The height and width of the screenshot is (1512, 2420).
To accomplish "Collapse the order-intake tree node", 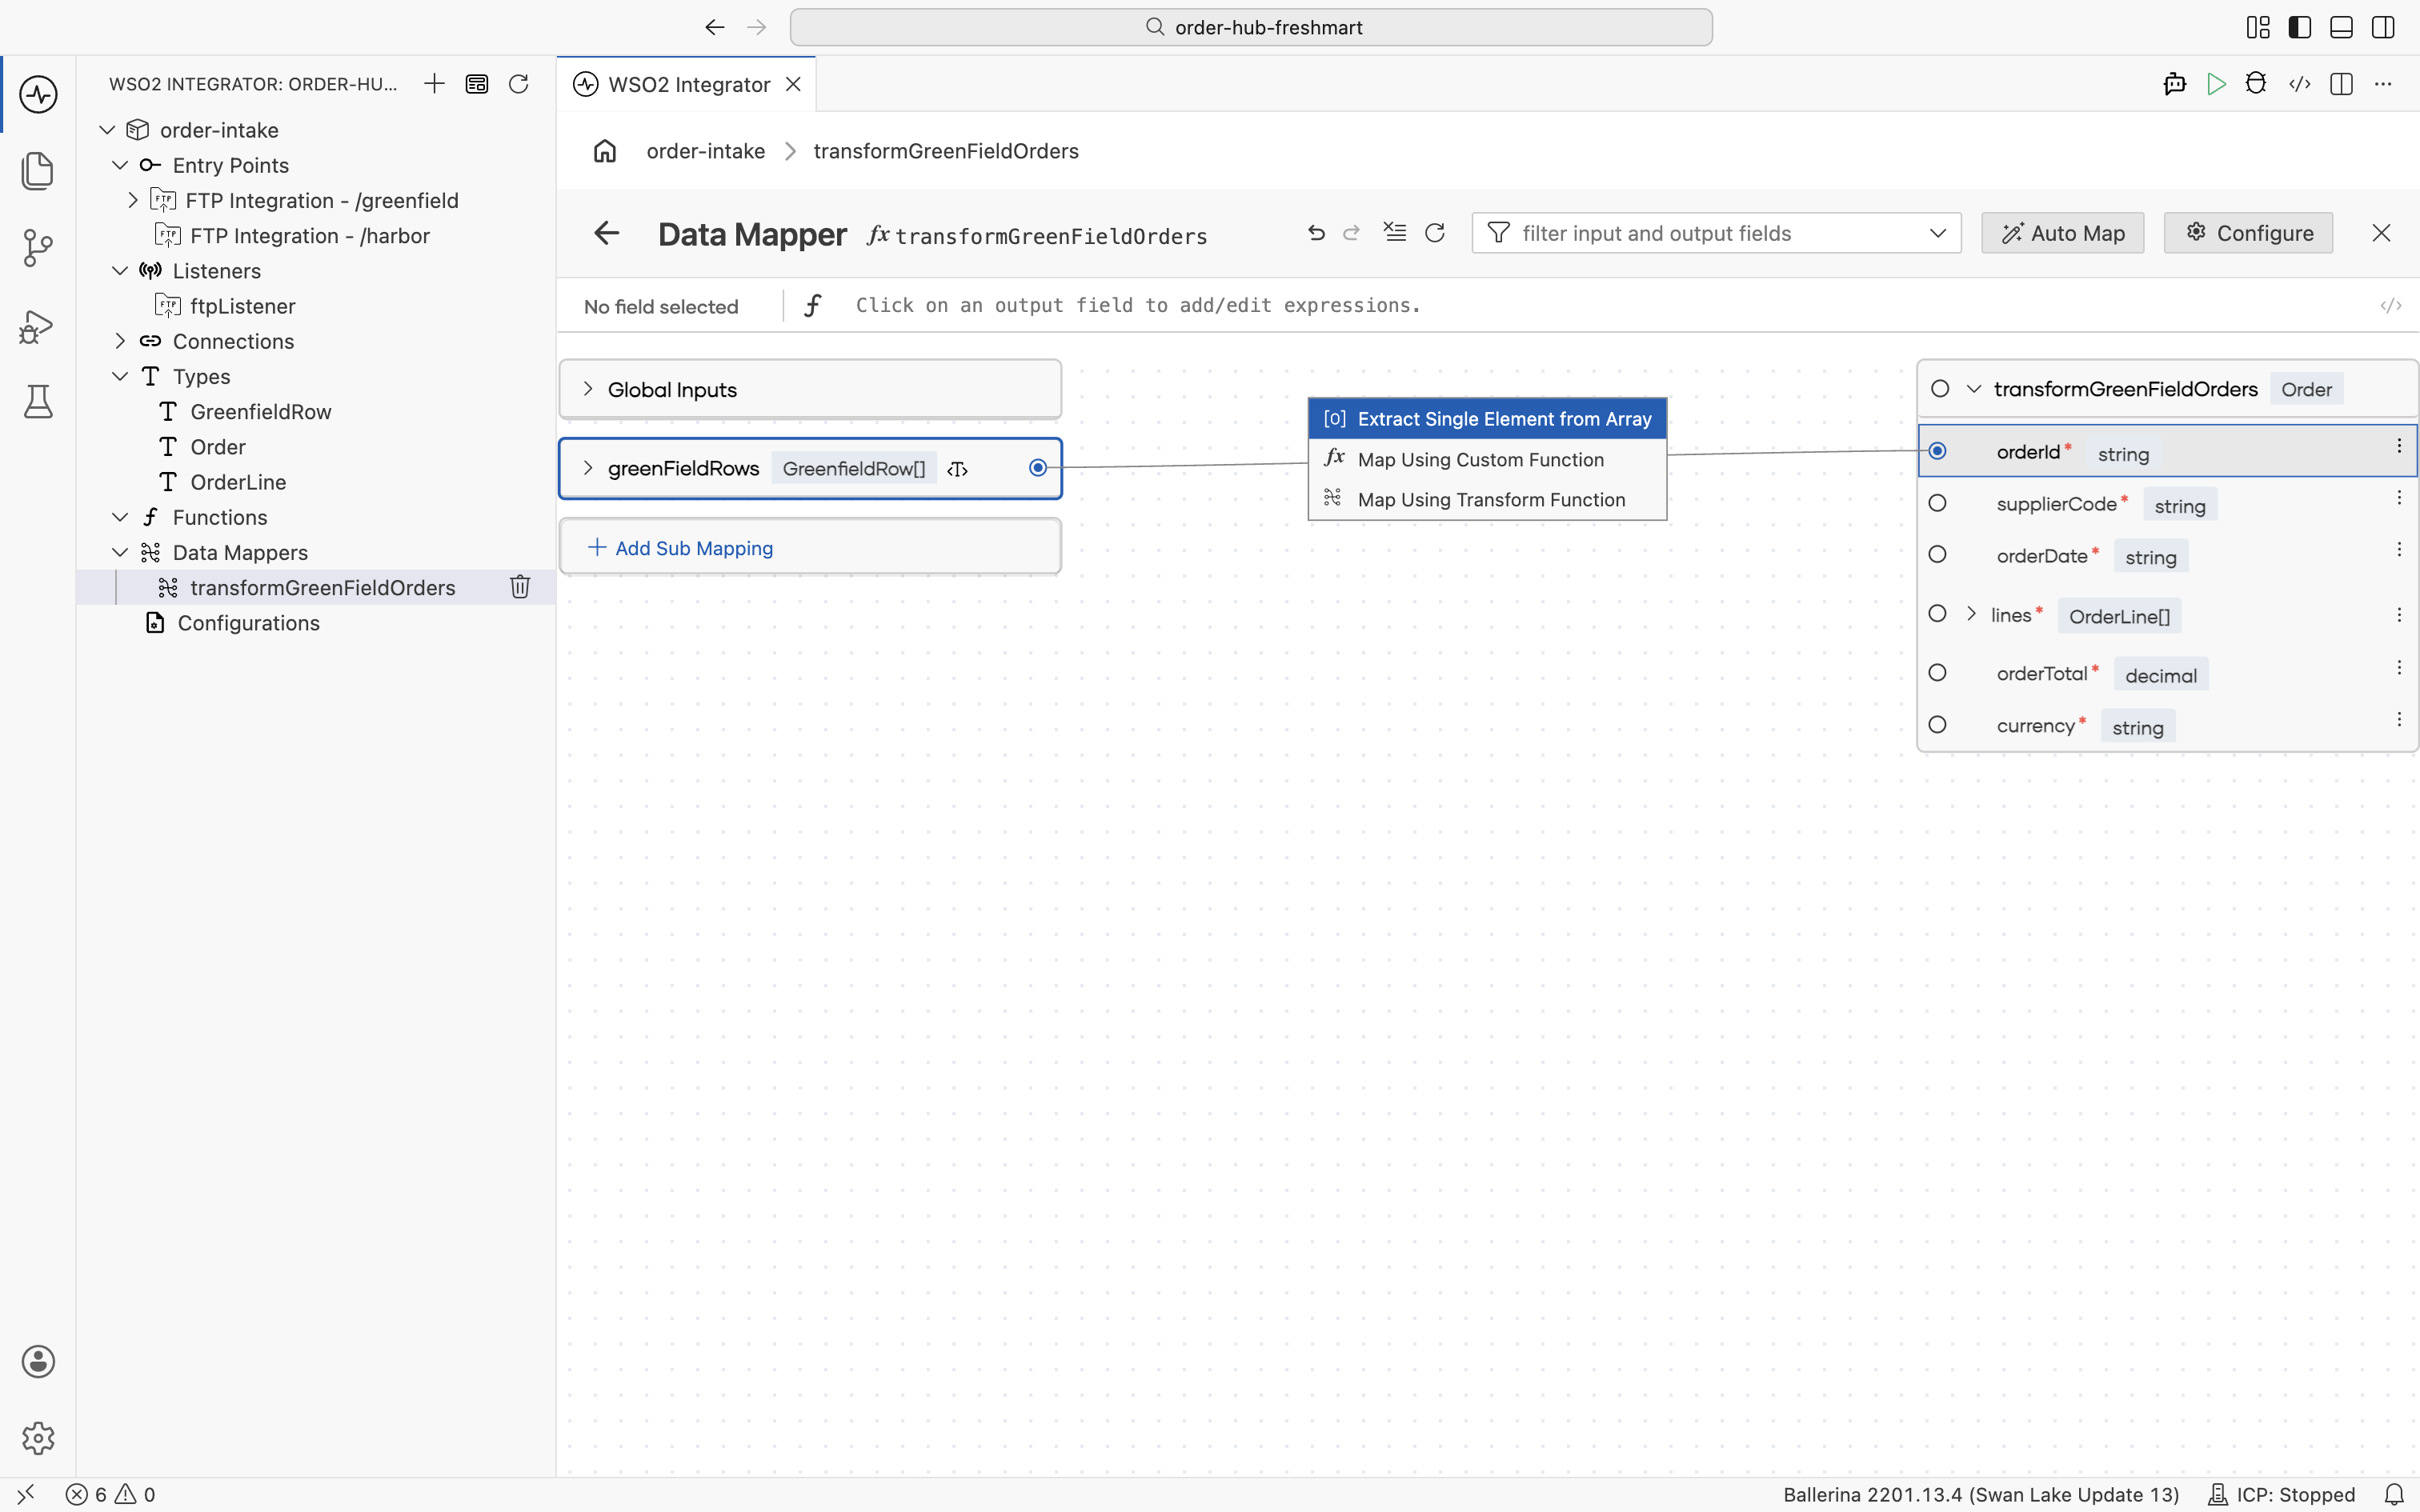I will tap(108, 130).
